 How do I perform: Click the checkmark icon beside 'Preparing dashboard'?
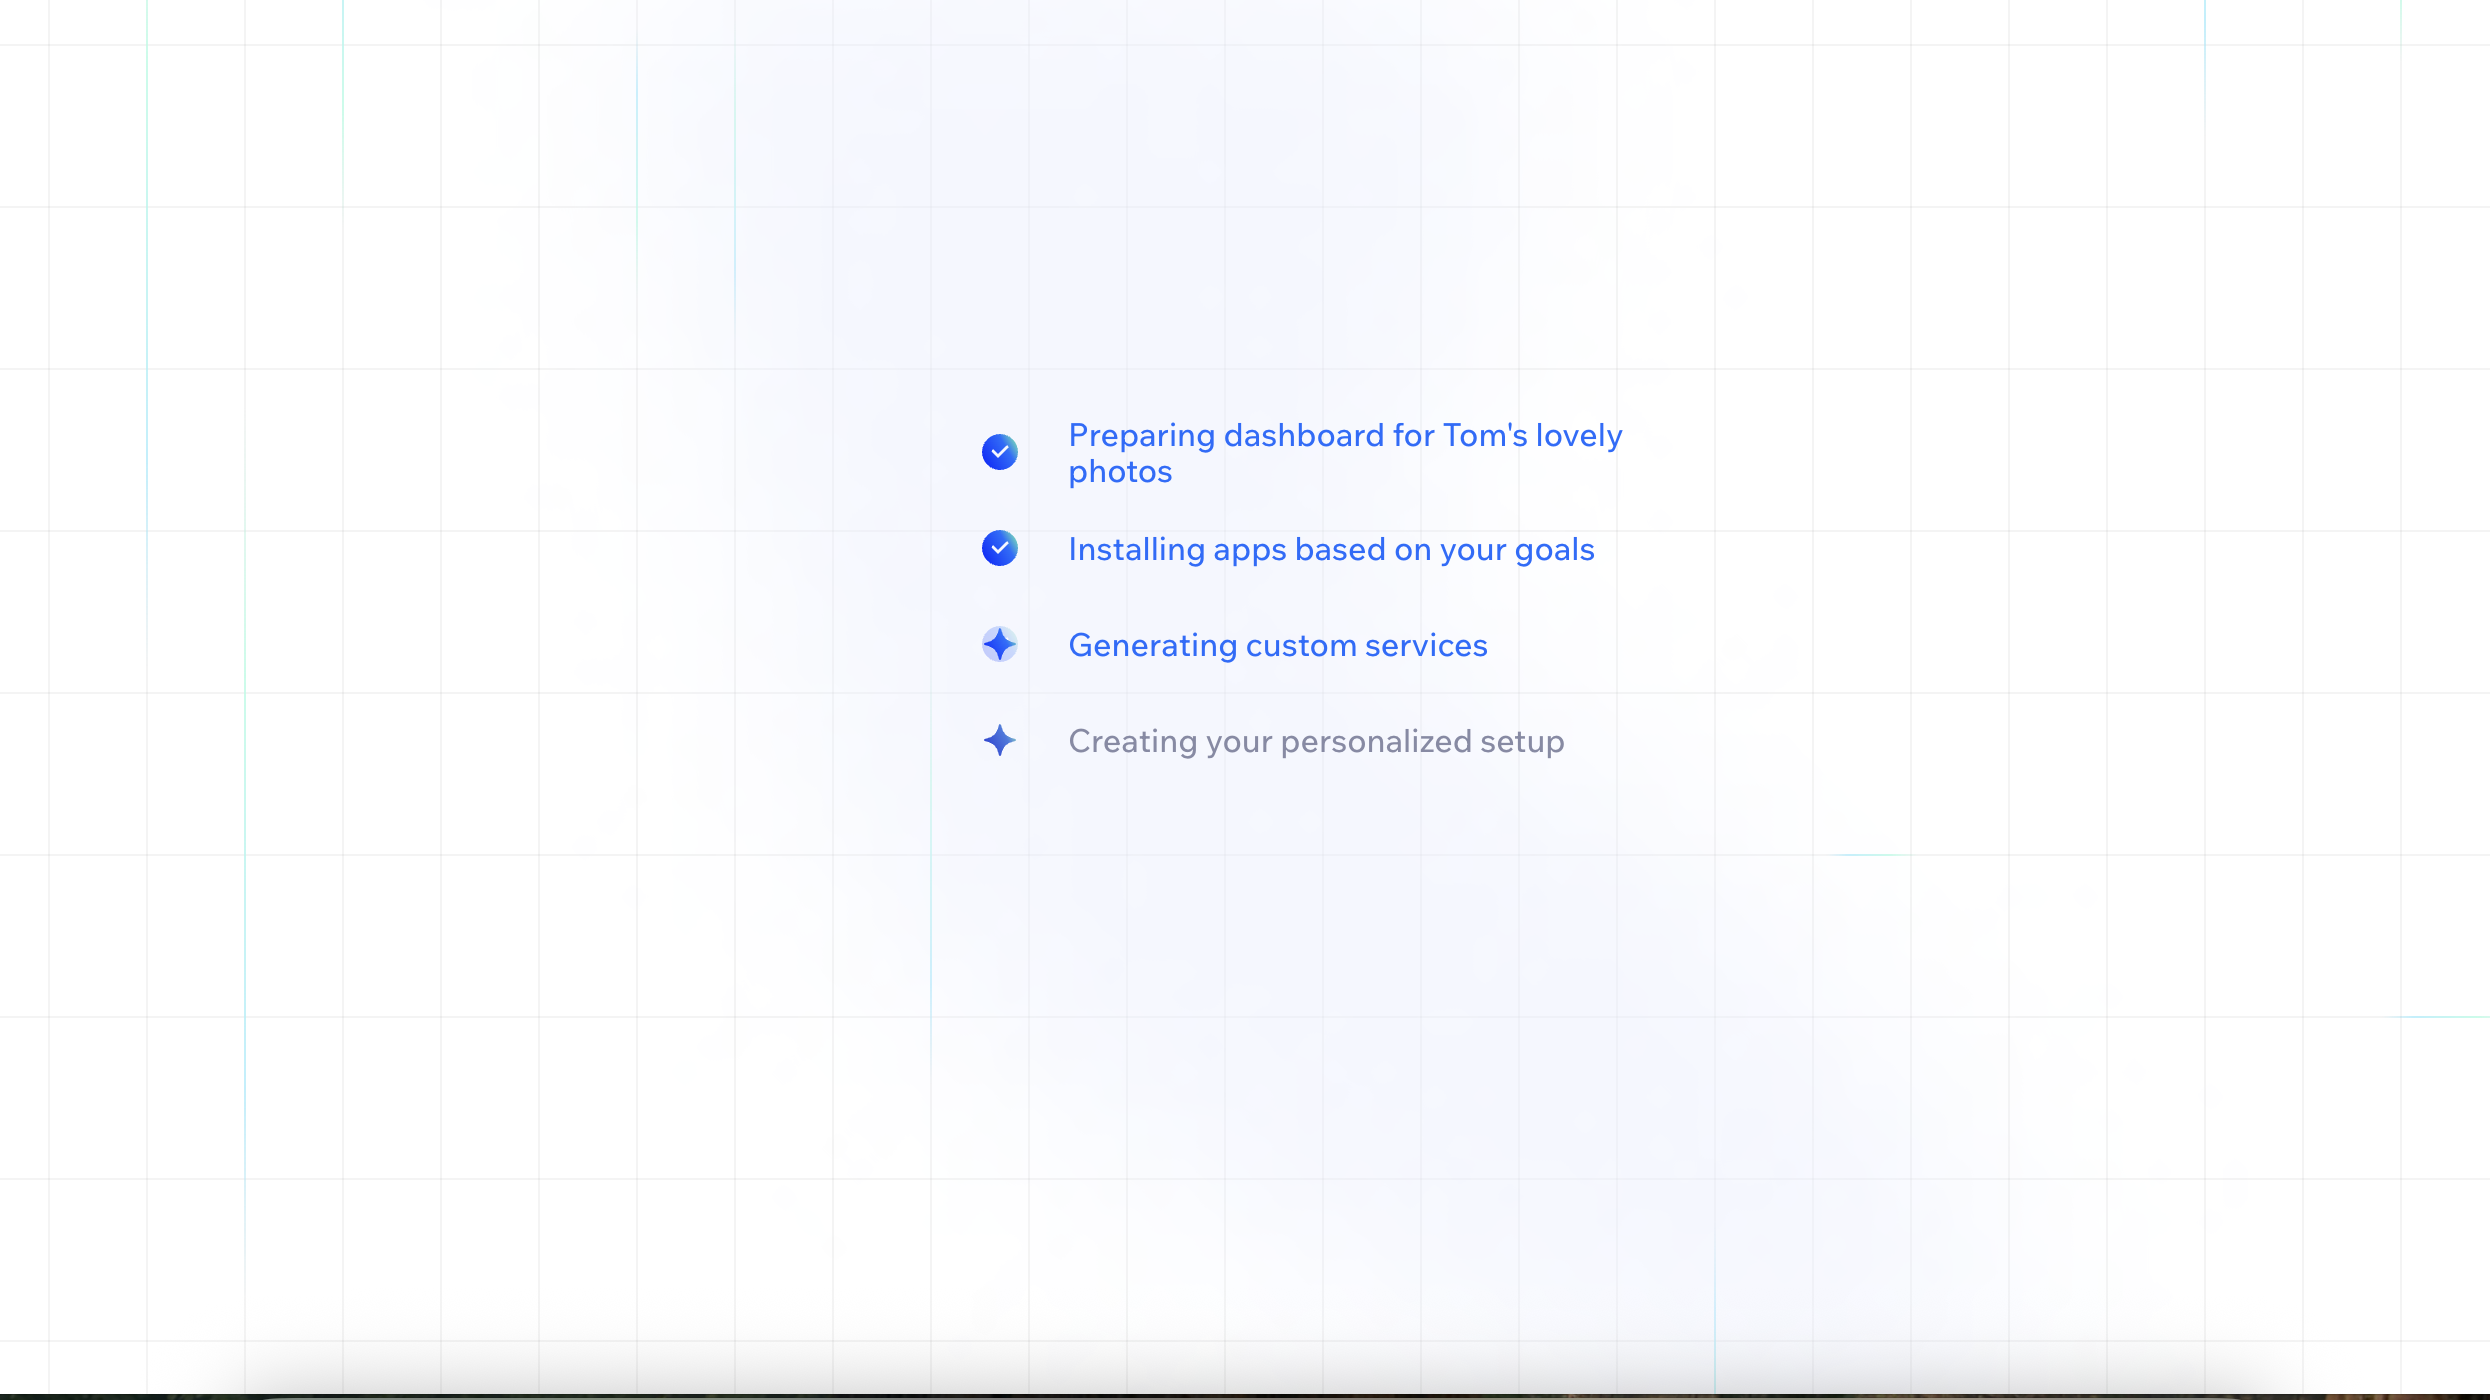(x=999, y=452)
